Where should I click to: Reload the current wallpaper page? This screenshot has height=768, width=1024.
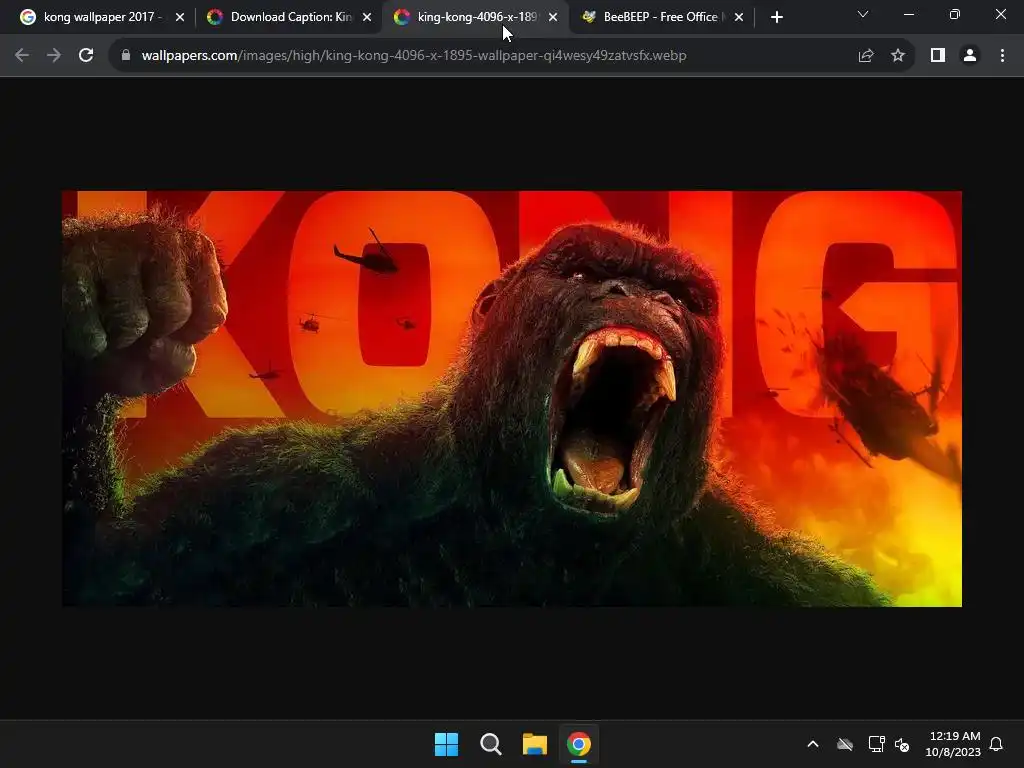[x=86, y=56]
